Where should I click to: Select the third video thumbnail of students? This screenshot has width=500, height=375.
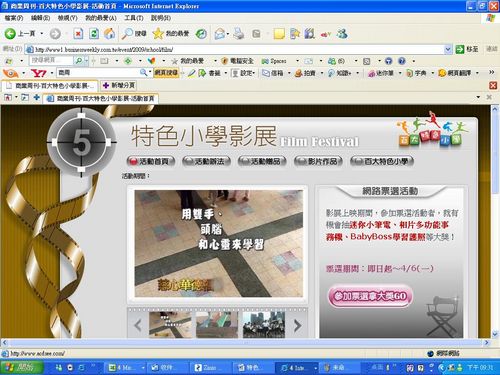pos(264,325)
